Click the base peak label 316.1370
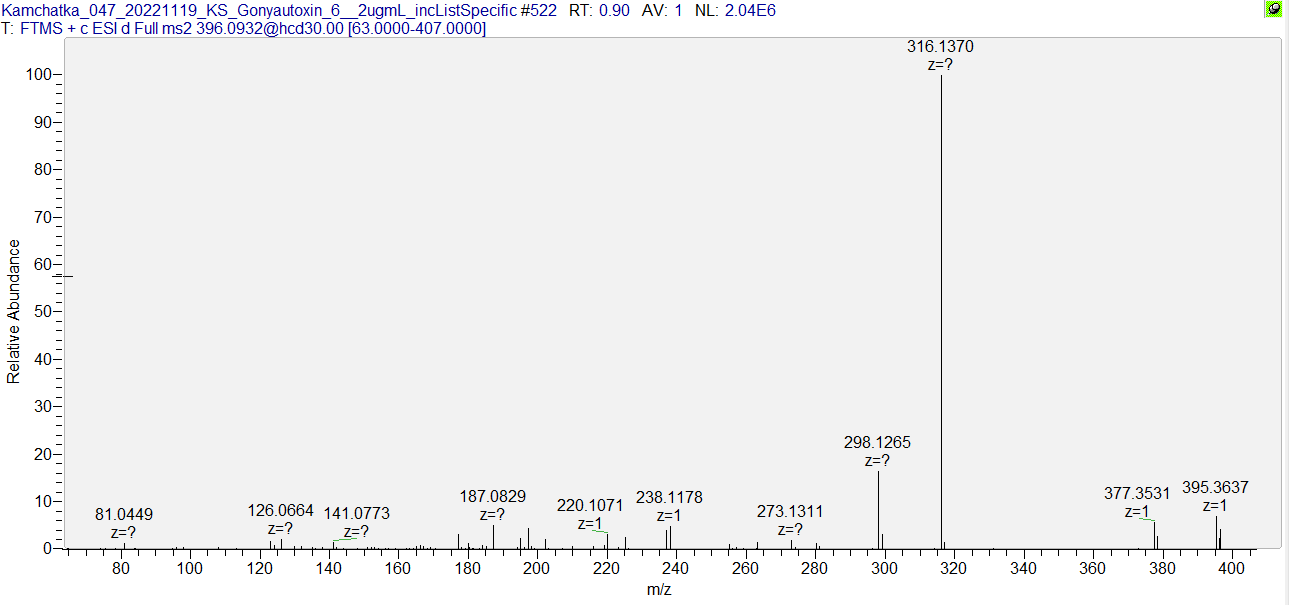 (x=940, y=46)
